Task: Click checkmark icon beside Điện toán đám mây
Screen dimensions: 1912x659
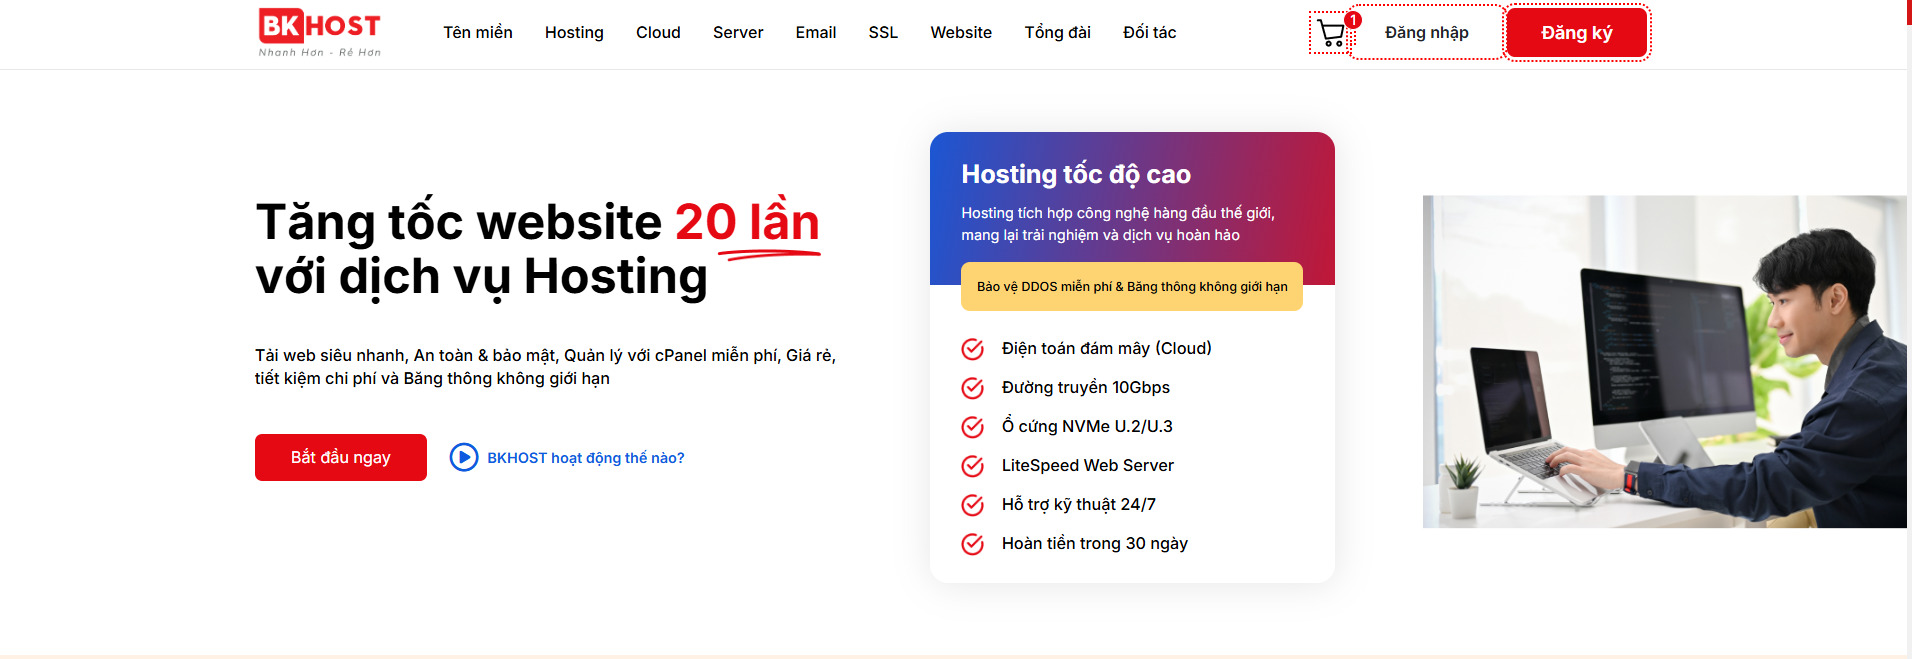Action: [x=972, y=349]
